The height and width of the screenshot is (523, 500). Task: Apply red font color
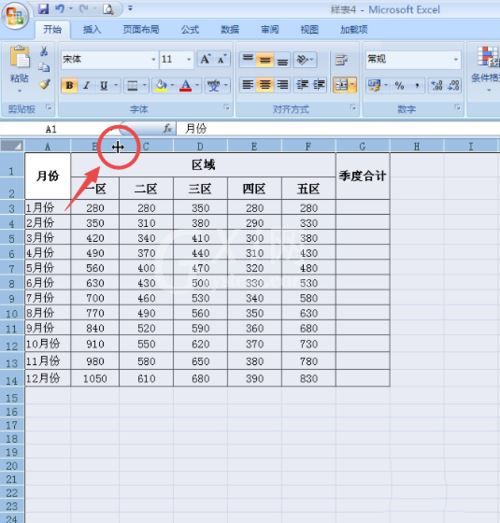click(185, 86)
